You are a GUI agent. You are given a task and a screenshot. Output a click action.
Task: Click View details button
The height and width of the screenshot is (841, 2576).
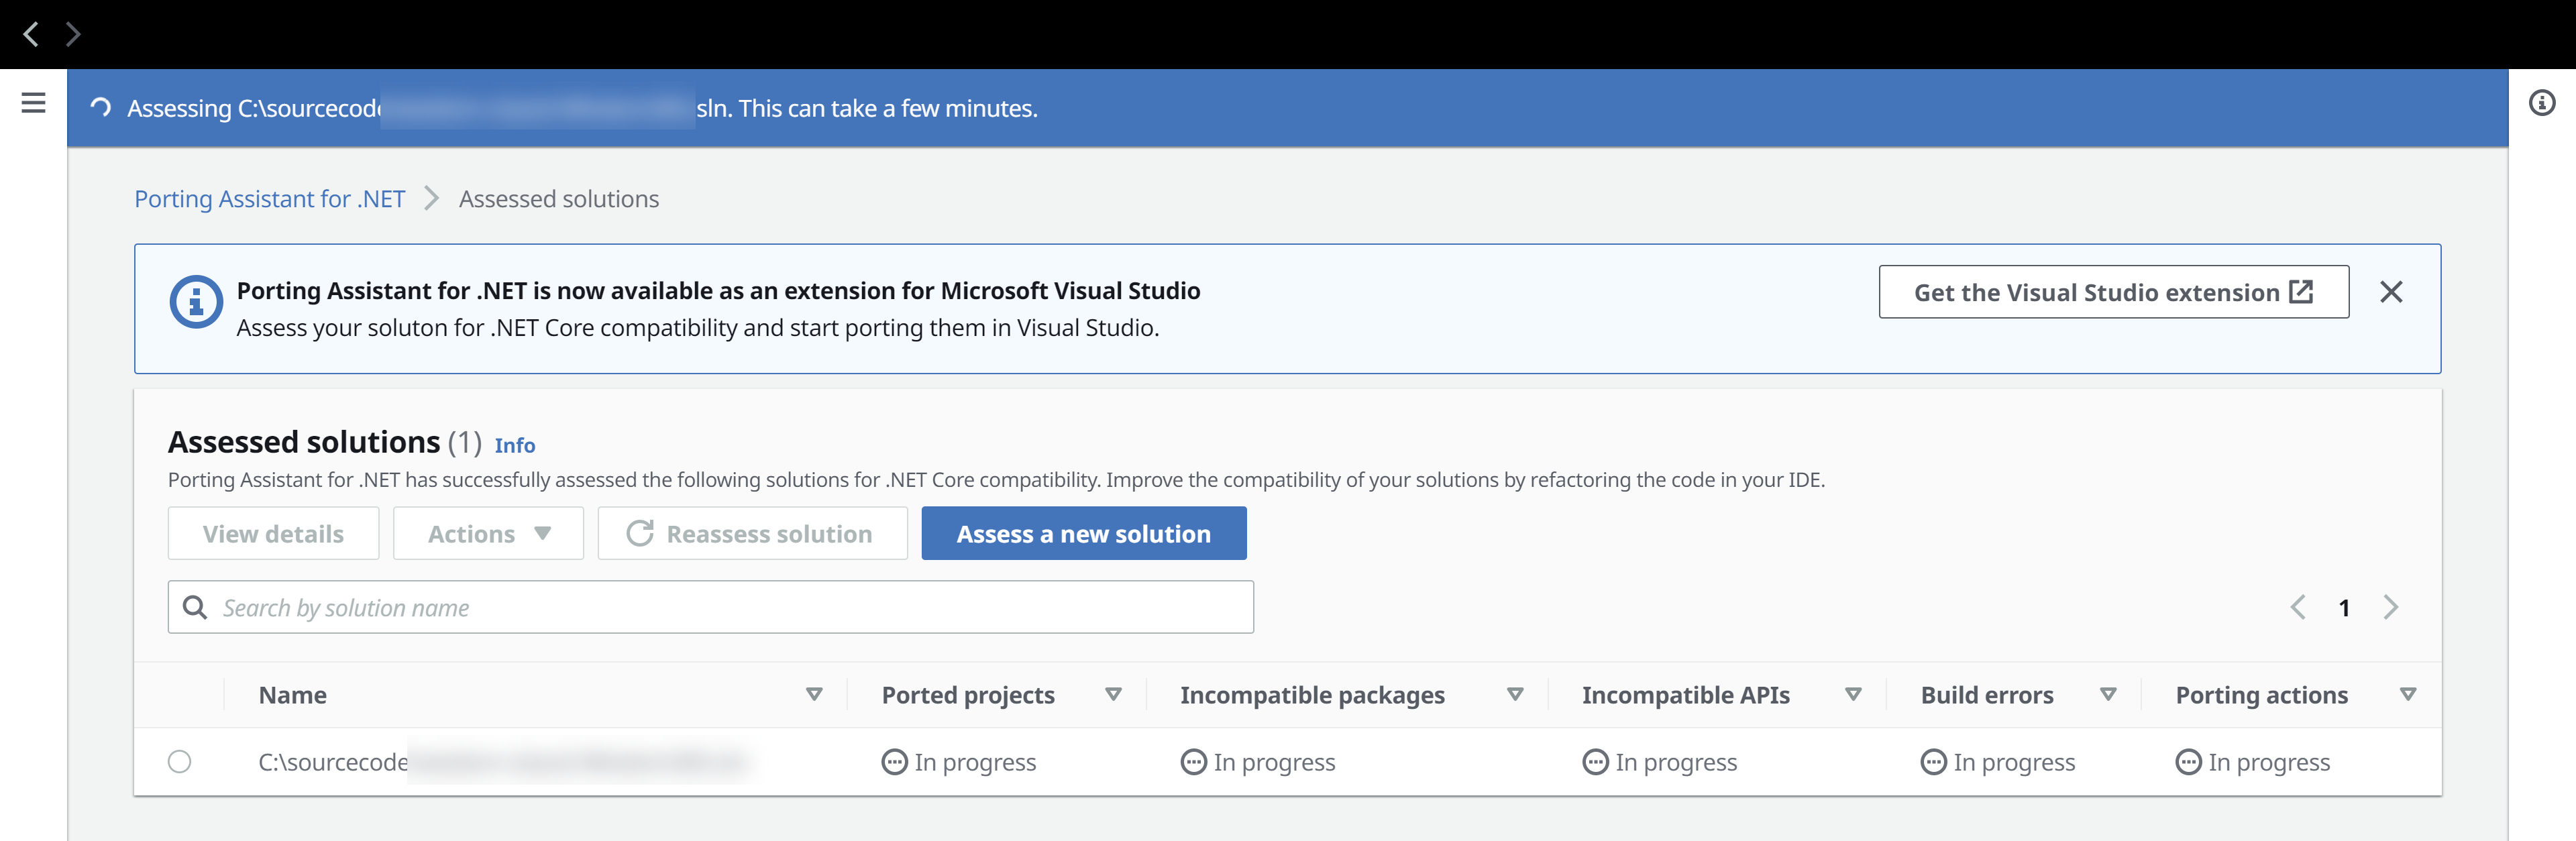pyautogui.click(x=273, y=534)
